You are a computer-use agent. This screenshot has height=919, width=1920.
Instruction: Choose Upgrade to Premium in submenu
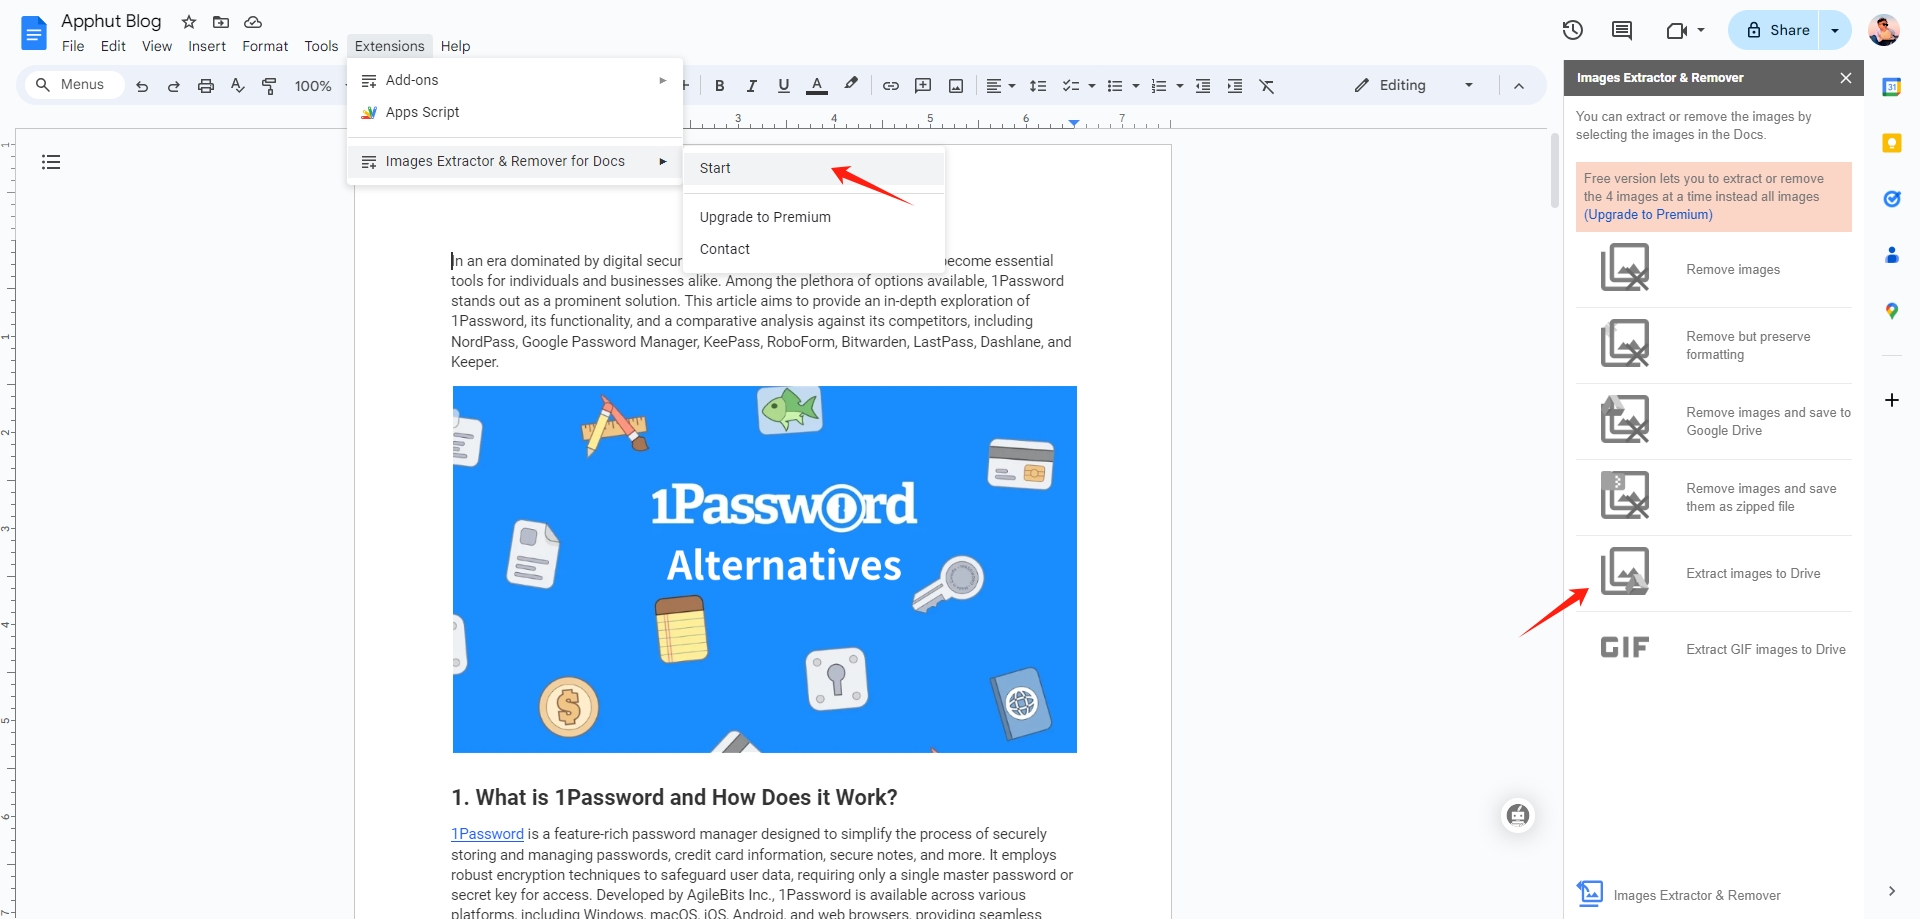point(814,217)
